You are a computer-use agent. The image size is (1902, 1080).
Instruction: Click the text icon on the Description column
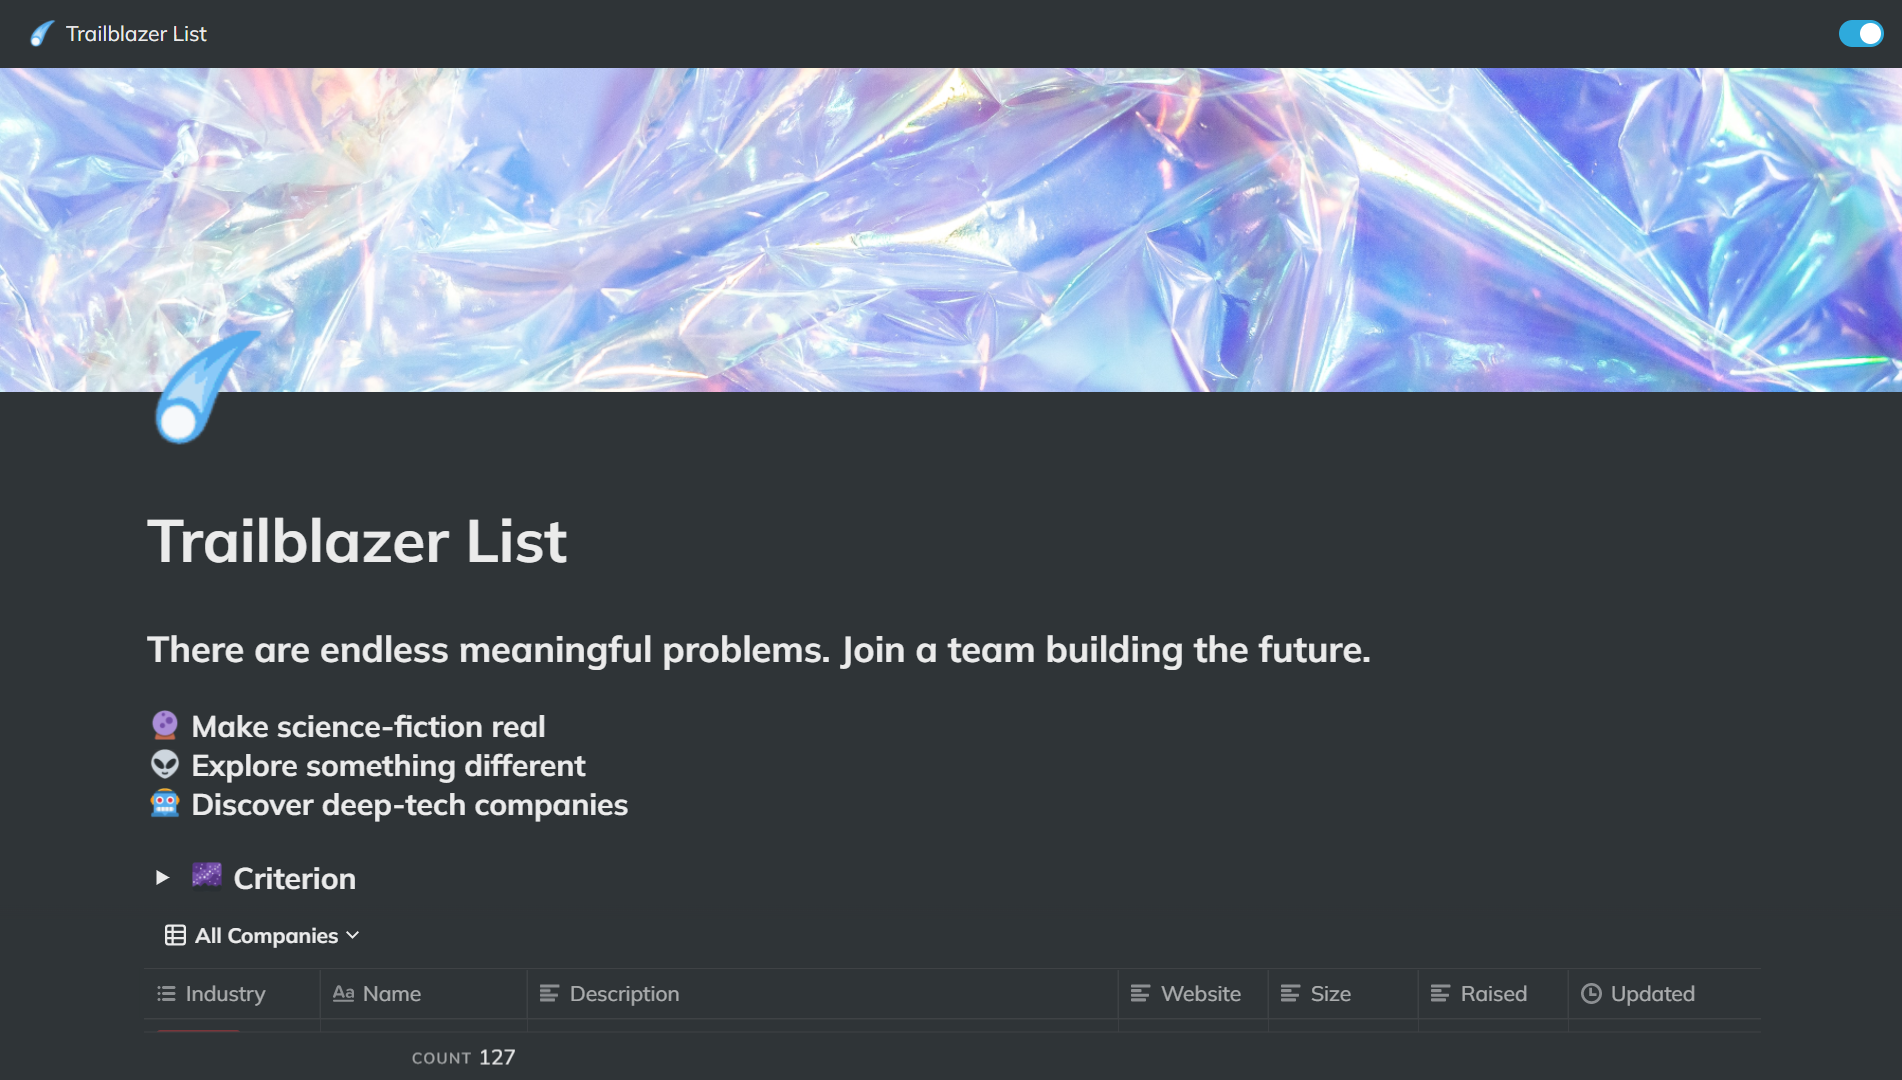click(x=549, y=993)
